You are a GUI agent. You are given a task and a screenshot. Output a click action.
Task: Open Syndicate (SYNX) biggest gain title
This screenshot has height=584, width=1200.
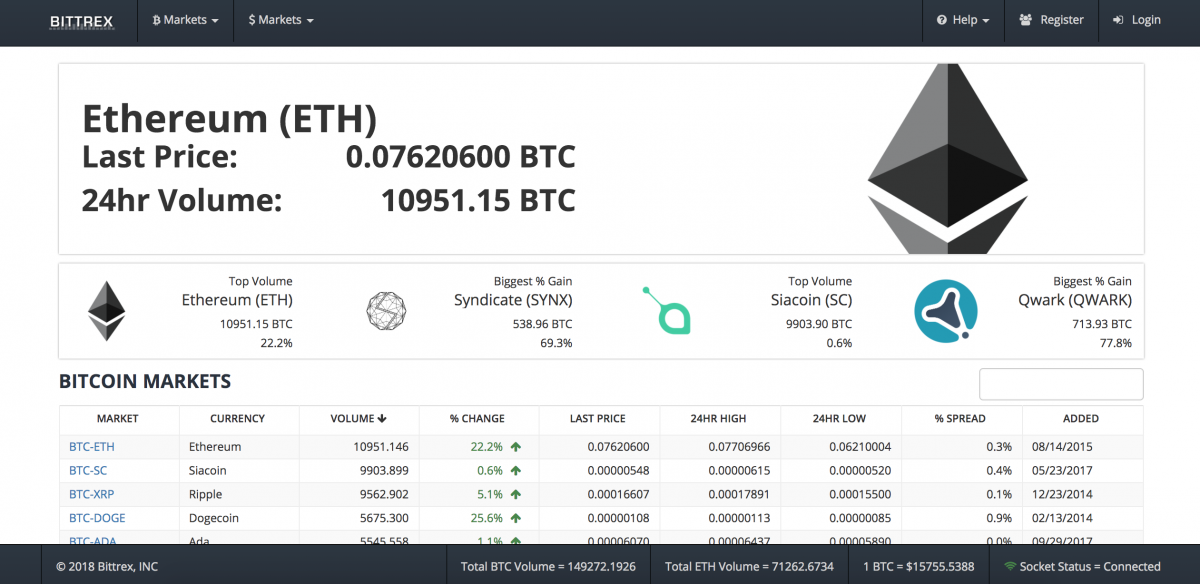(x=513, y=300)
